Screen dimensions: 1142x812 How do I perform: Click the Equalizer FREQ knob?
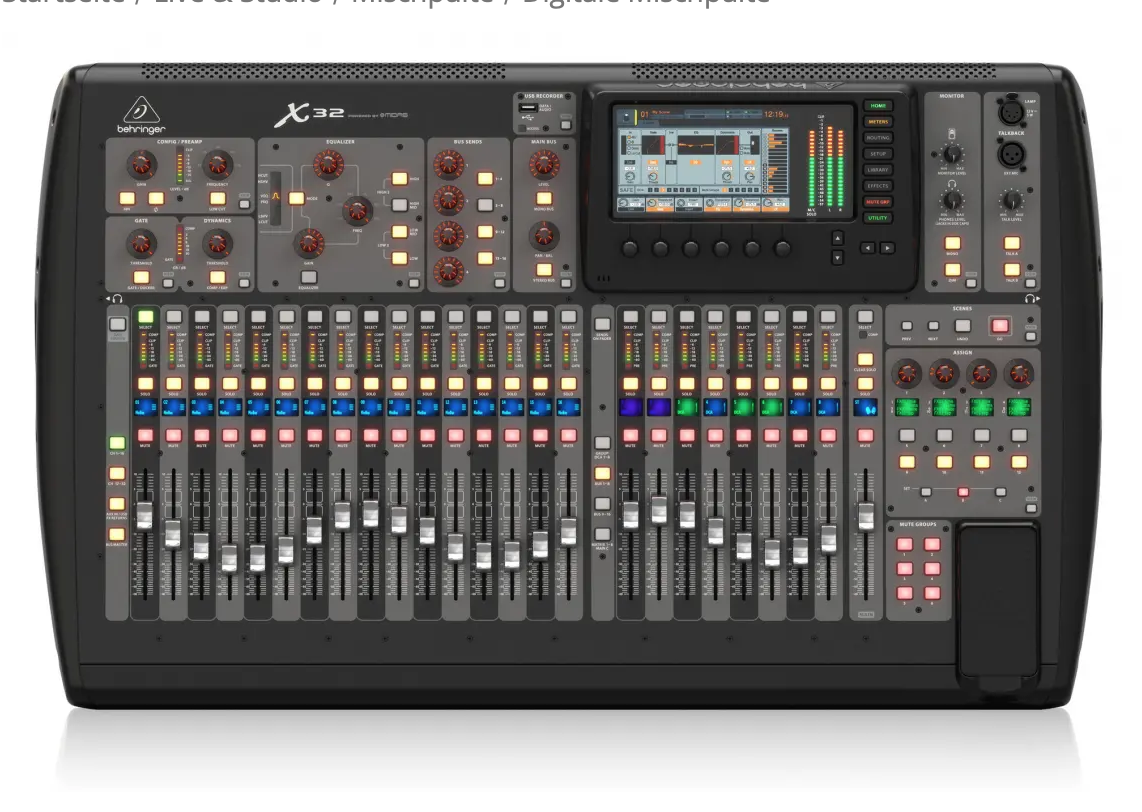(x=357, y=210)
